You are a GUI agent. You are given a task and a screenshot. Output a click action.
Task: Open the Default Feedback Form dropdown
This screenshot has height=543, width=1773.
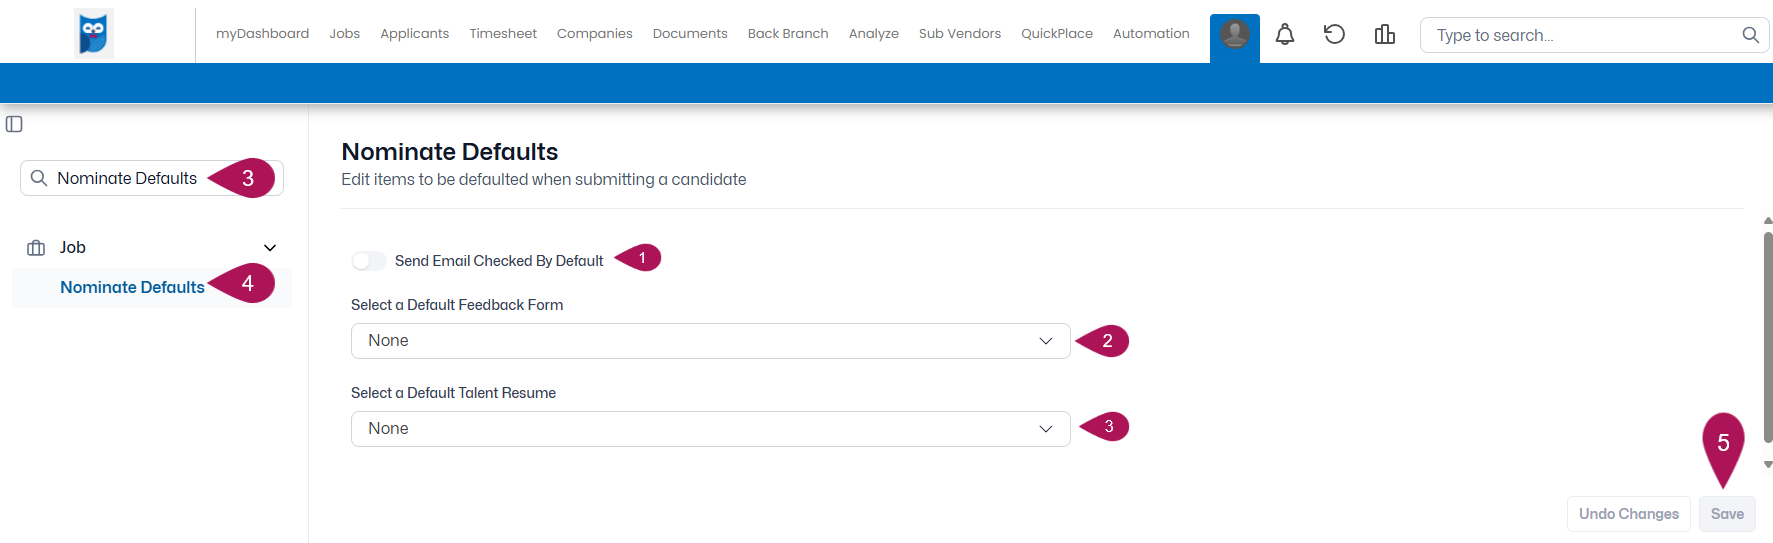710,341
